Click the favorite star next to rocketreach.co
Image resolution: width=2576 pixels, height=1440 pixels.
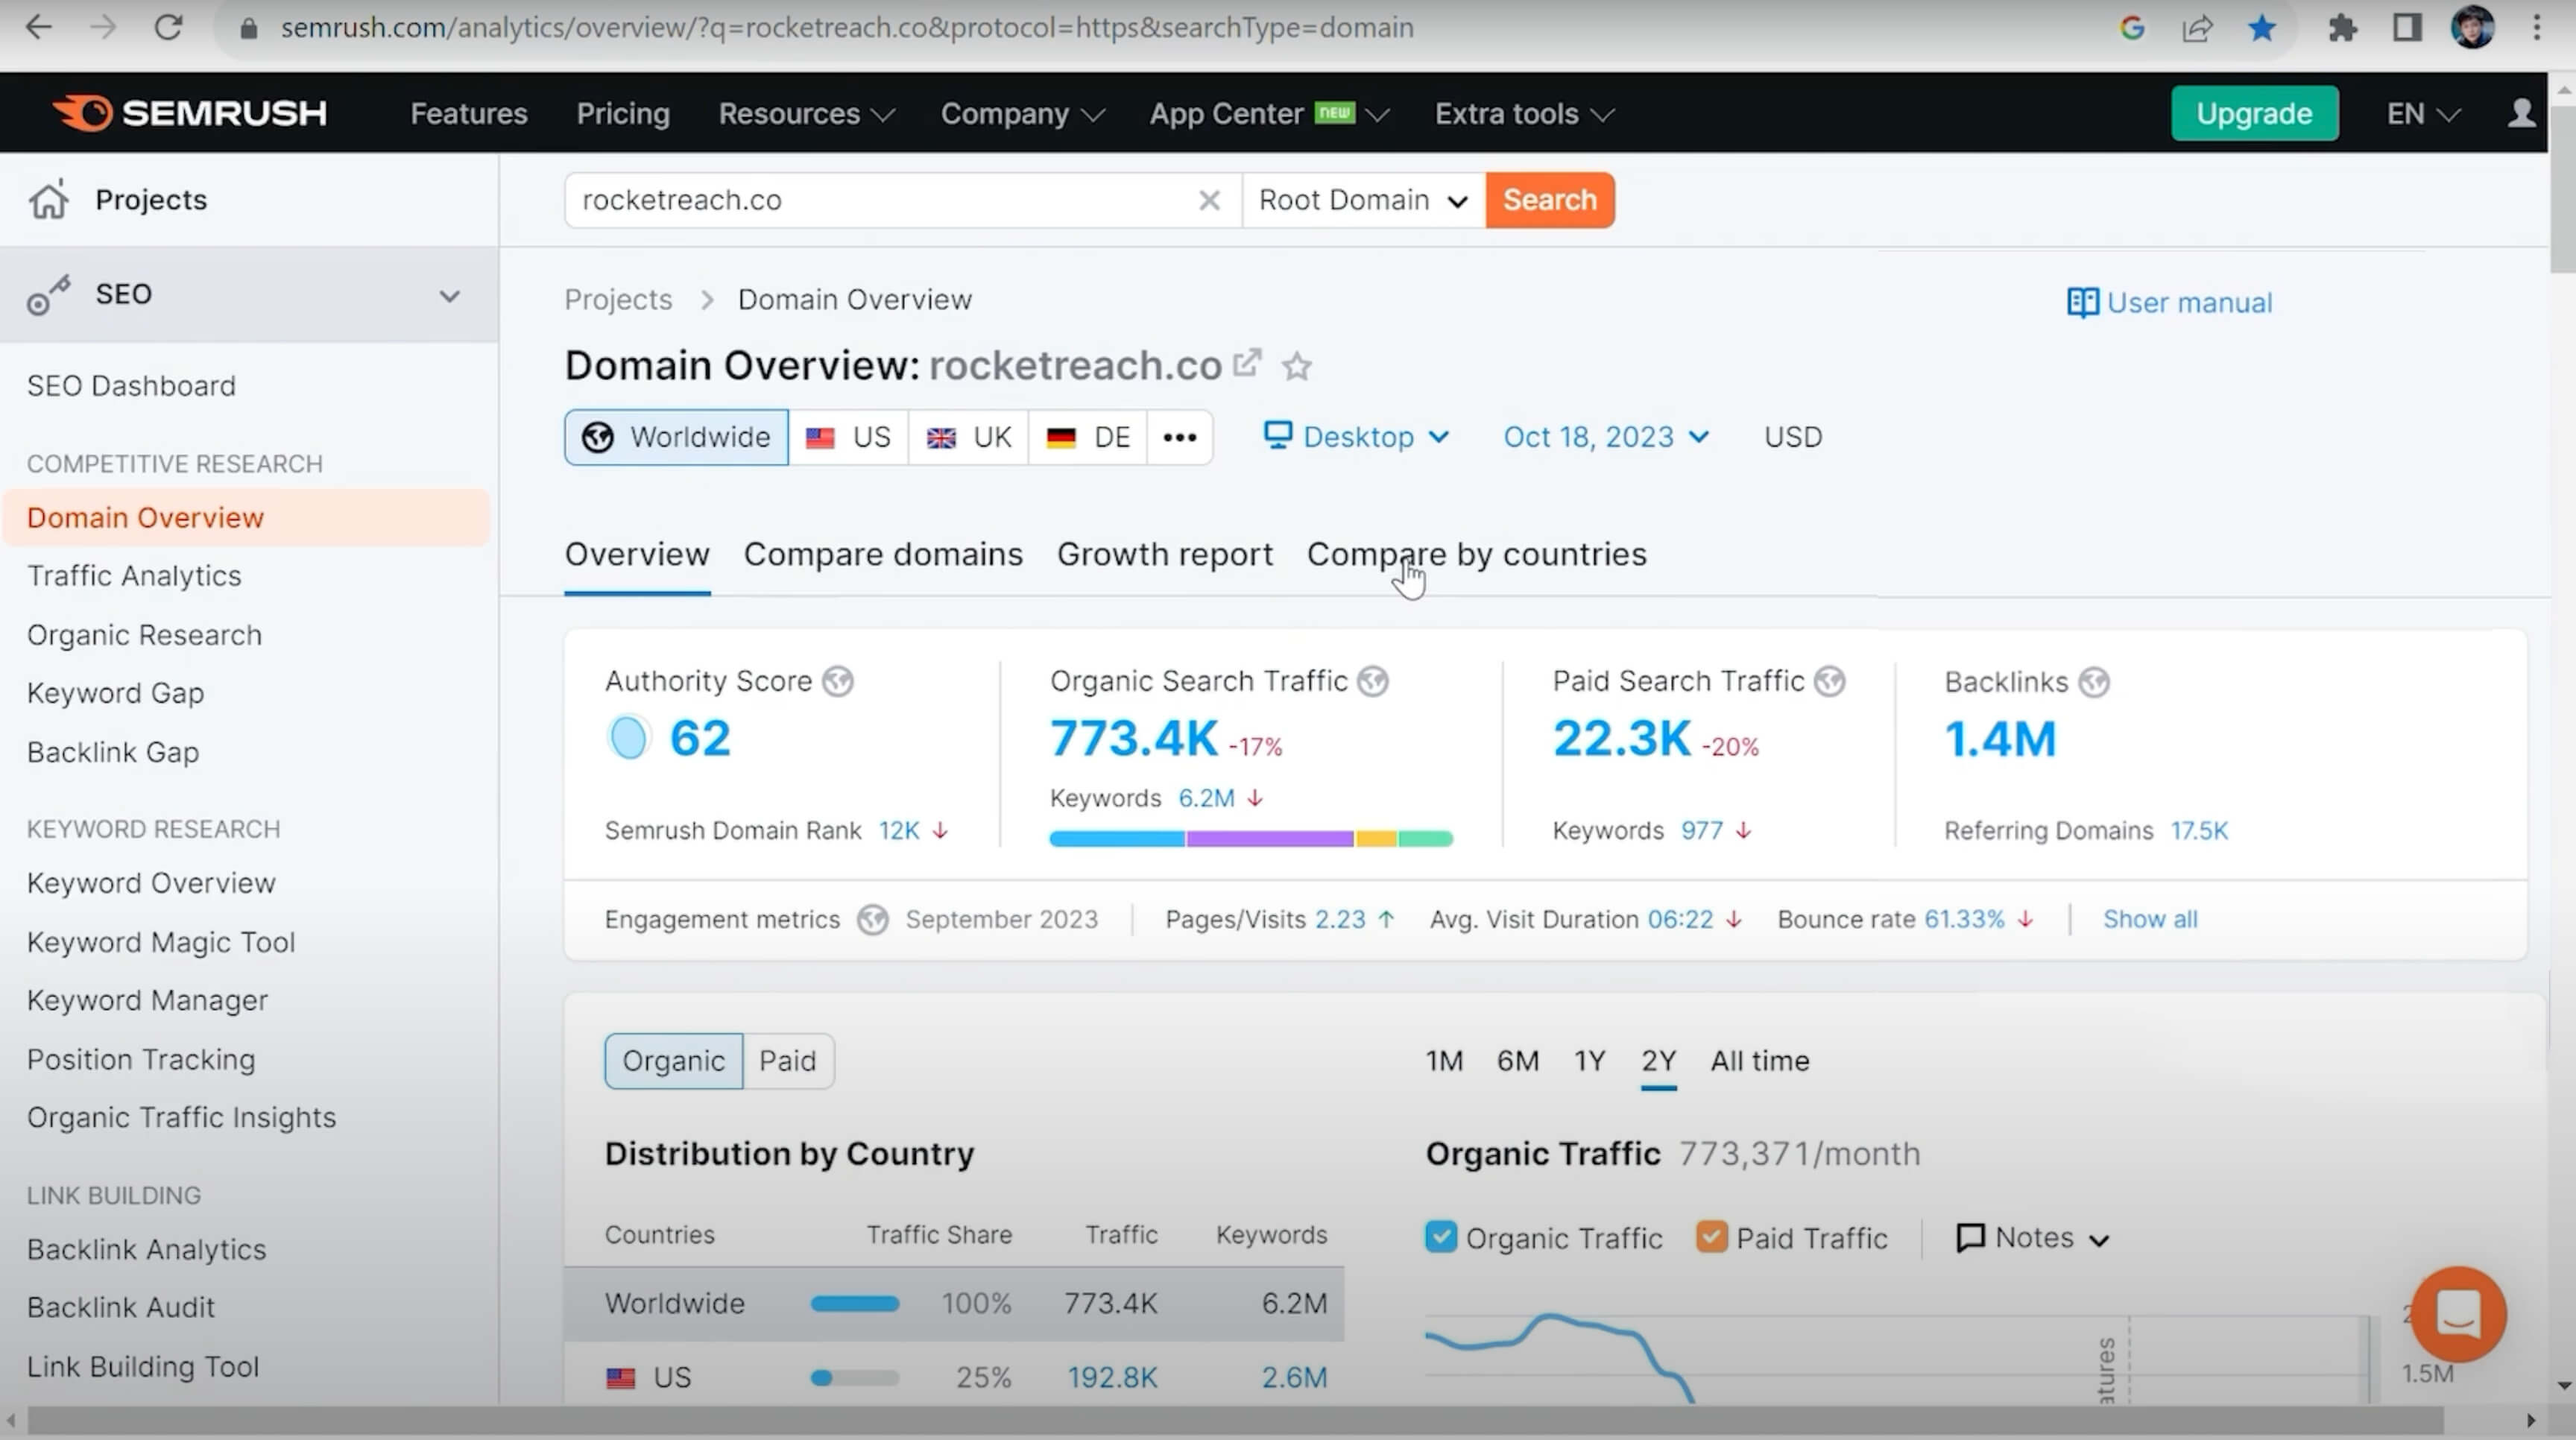point(1296,367)
